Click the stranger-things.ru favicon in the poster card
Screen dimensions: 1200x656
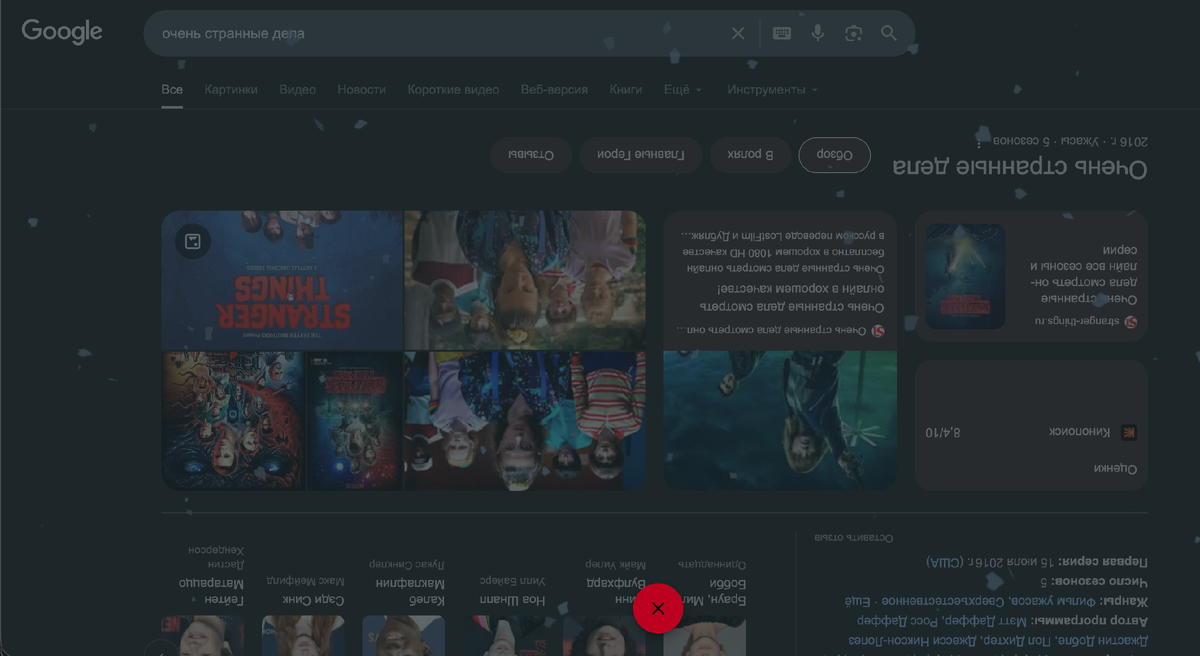(1131, 322)
